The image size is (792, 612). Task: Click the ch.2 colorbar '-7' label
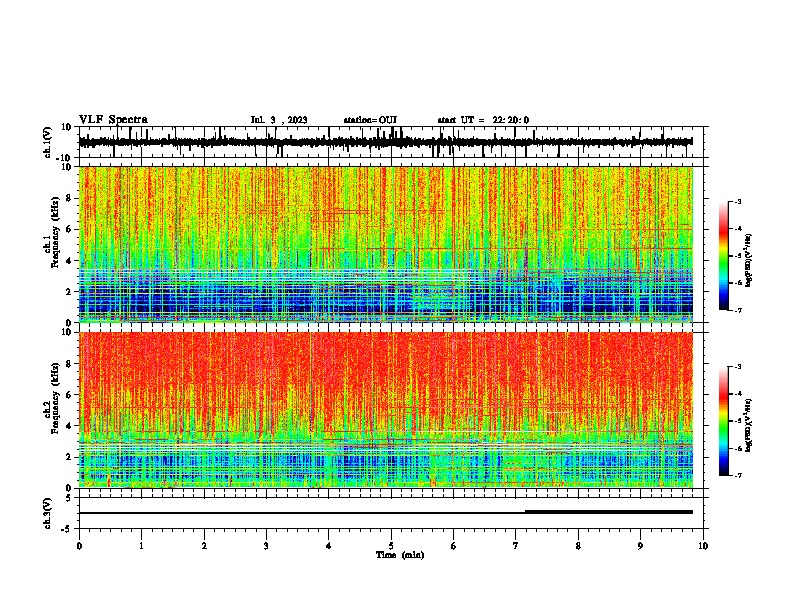(737, 475)
